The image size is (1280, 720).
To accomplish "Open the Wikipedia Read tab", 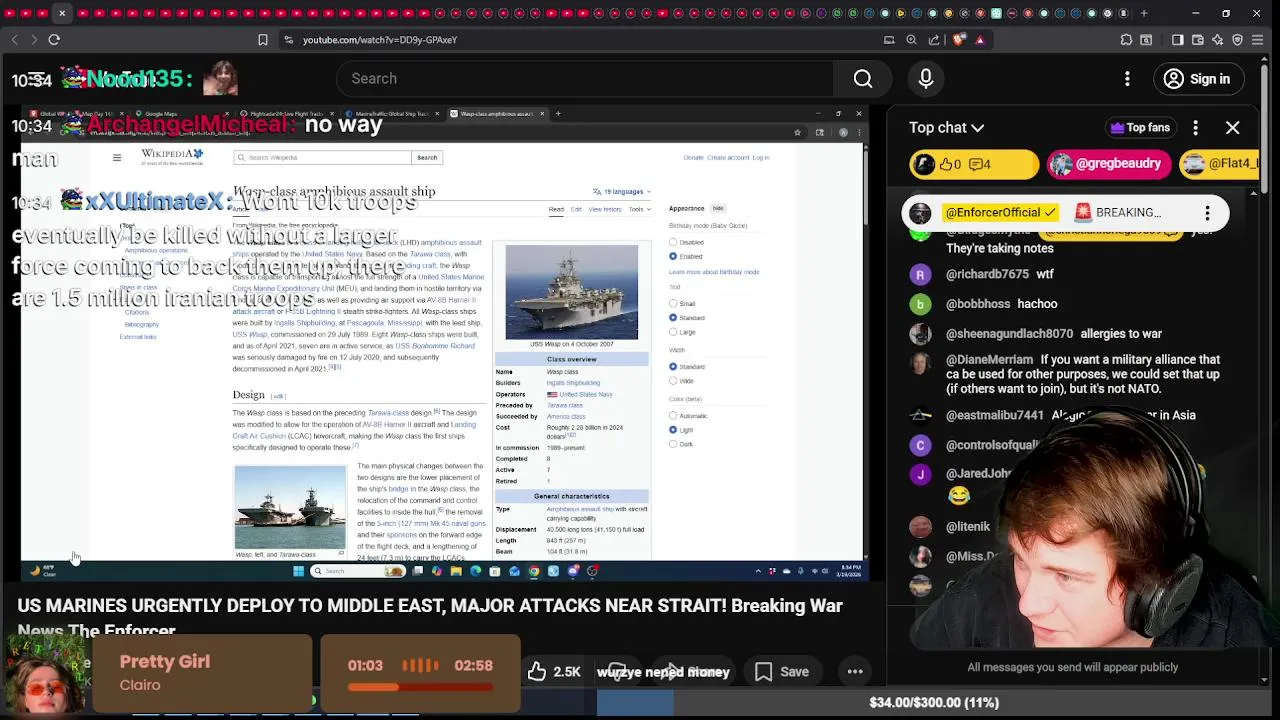I will point(556,209).
